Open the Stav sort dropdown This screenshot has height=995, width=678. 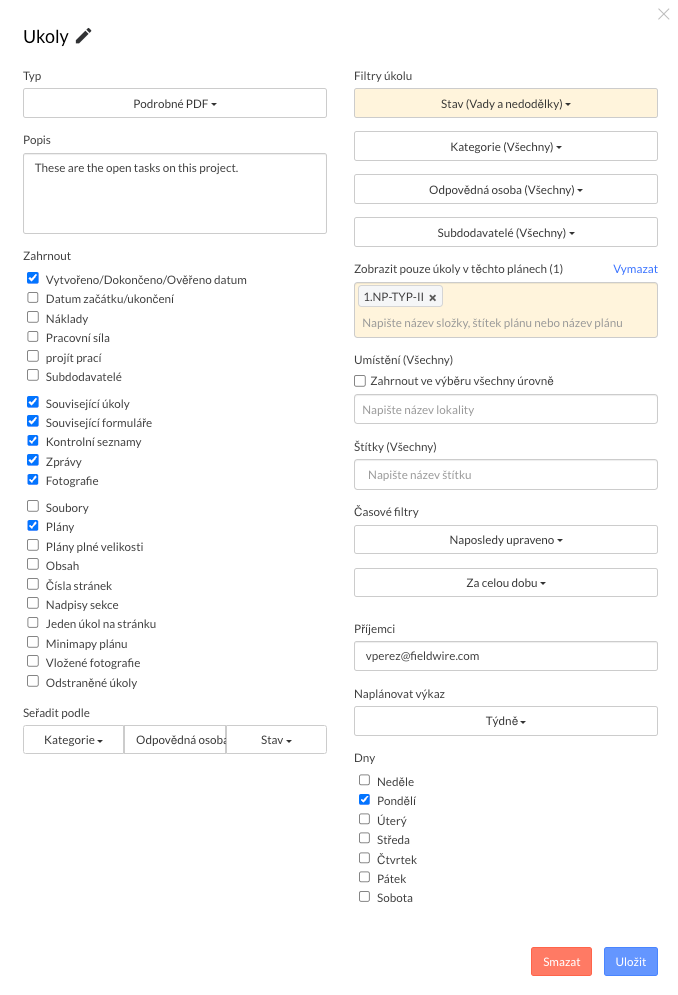click(276, 739)
